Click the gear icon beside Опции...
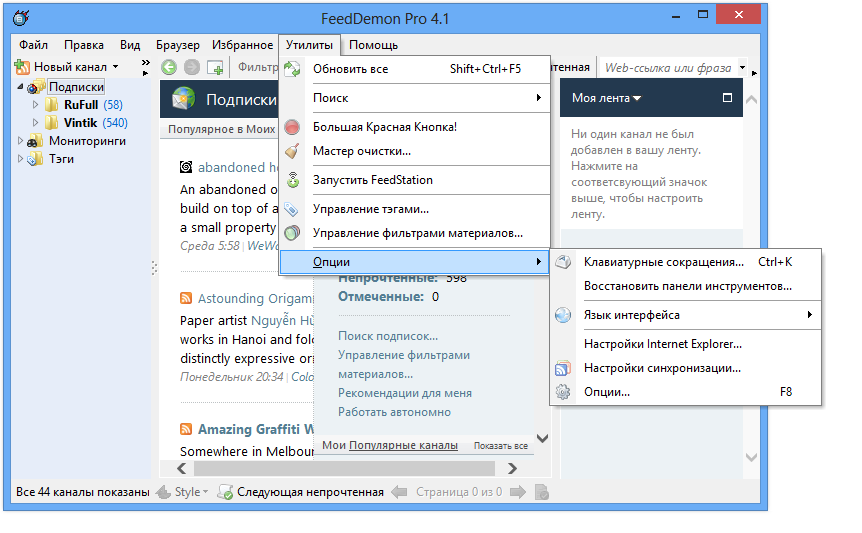 563,392
